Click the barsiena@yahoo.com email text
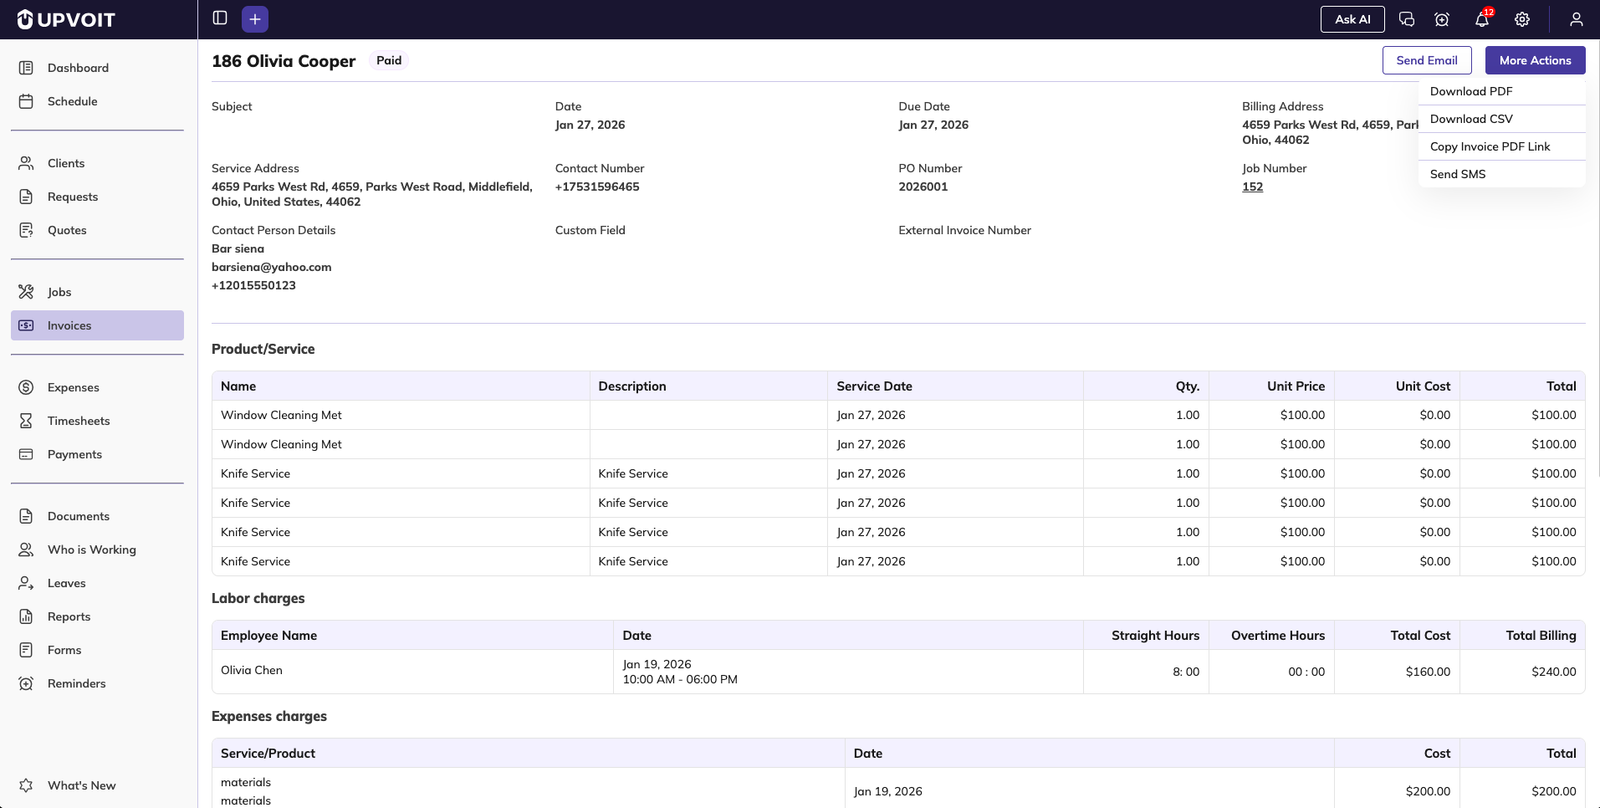This screenshot has width=1600, height=808. [271, 267]
